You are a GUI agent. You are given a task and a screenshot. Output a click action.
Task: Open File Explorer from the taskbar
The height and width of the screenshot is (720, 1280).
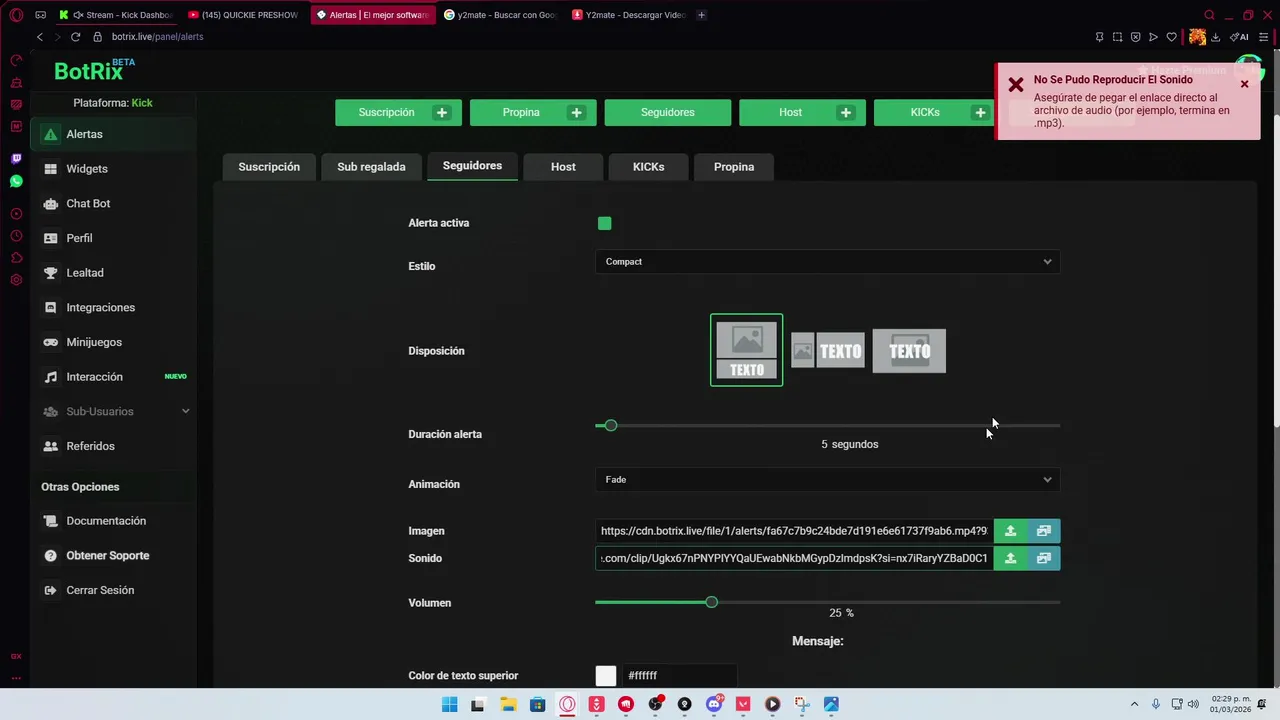click(508, 704)
